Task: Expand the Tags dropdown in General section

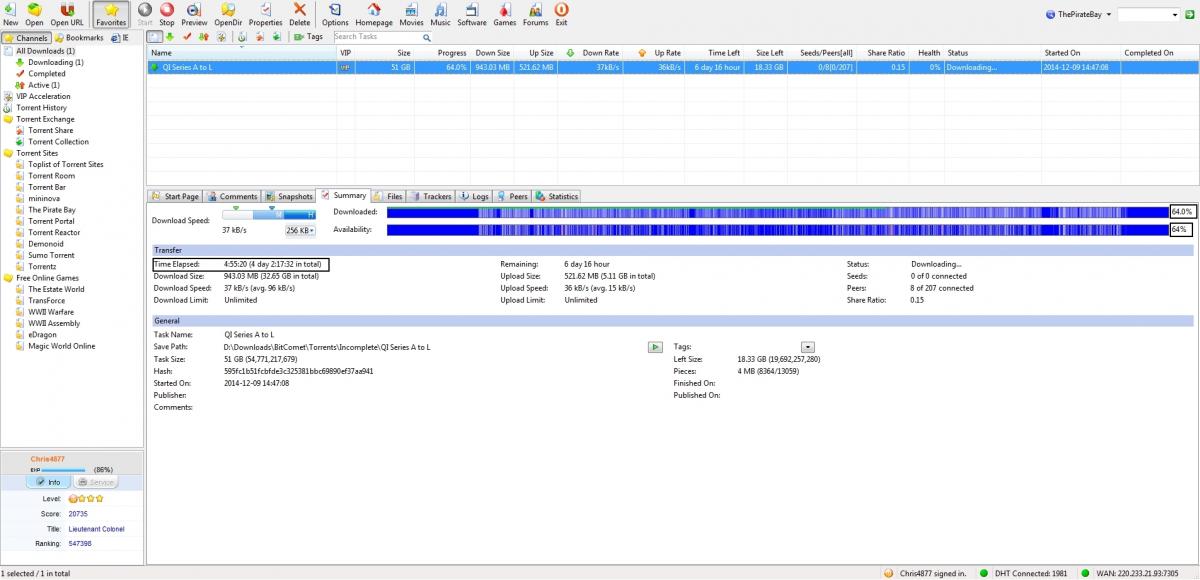Action: (808, 347)
